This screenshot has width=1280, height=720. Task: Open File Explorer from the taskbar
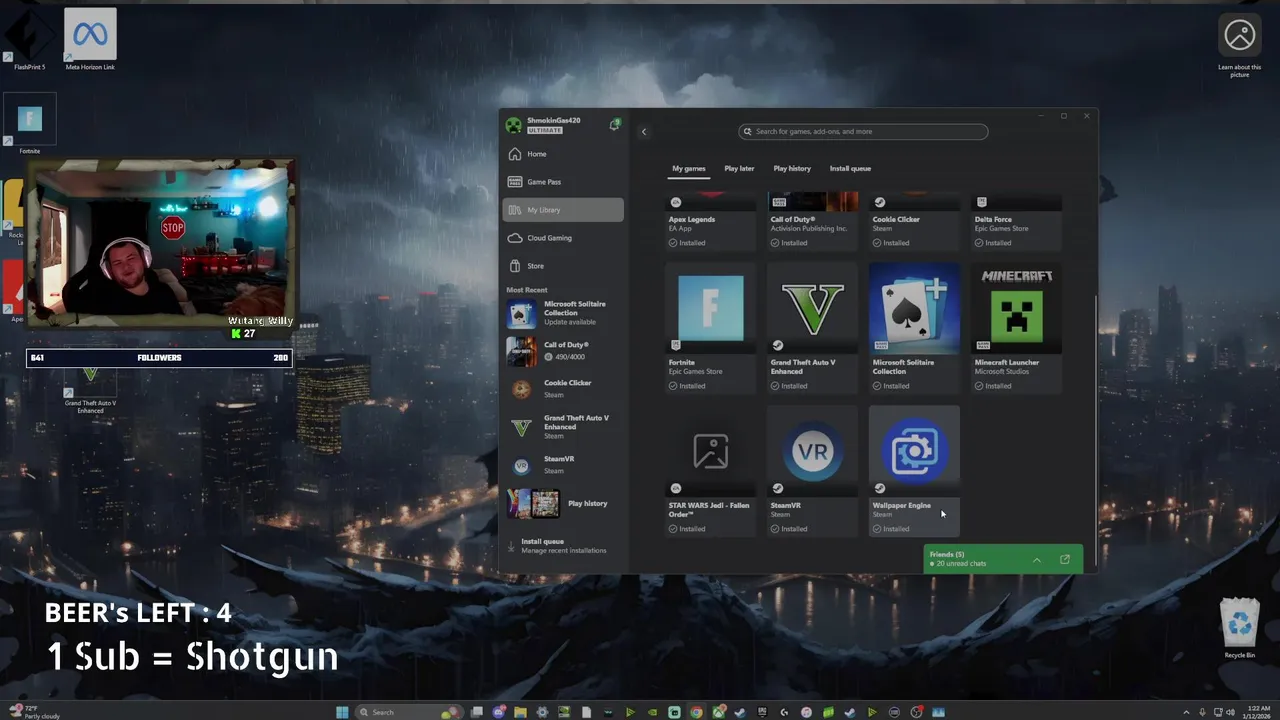[520, 712]
